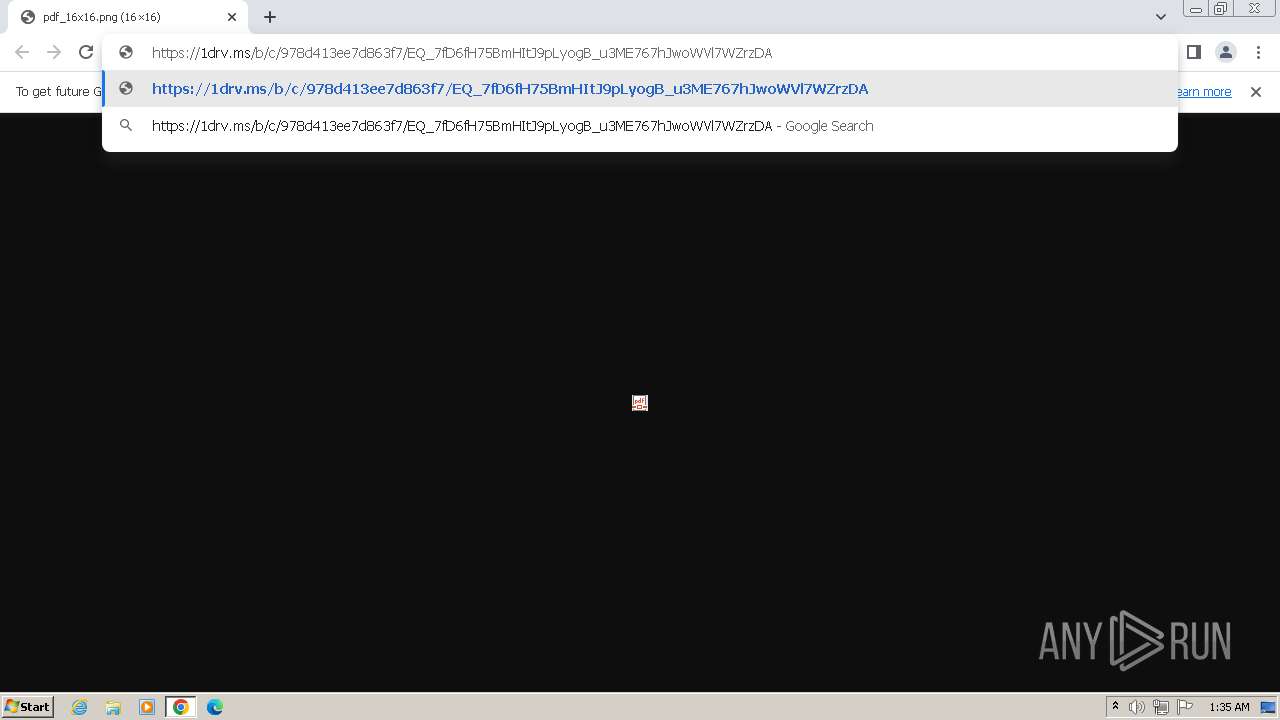Click the Show desktop button
Image resolution: width=1280 pixels, height=720 pixels.
(x=1268, y=707)
